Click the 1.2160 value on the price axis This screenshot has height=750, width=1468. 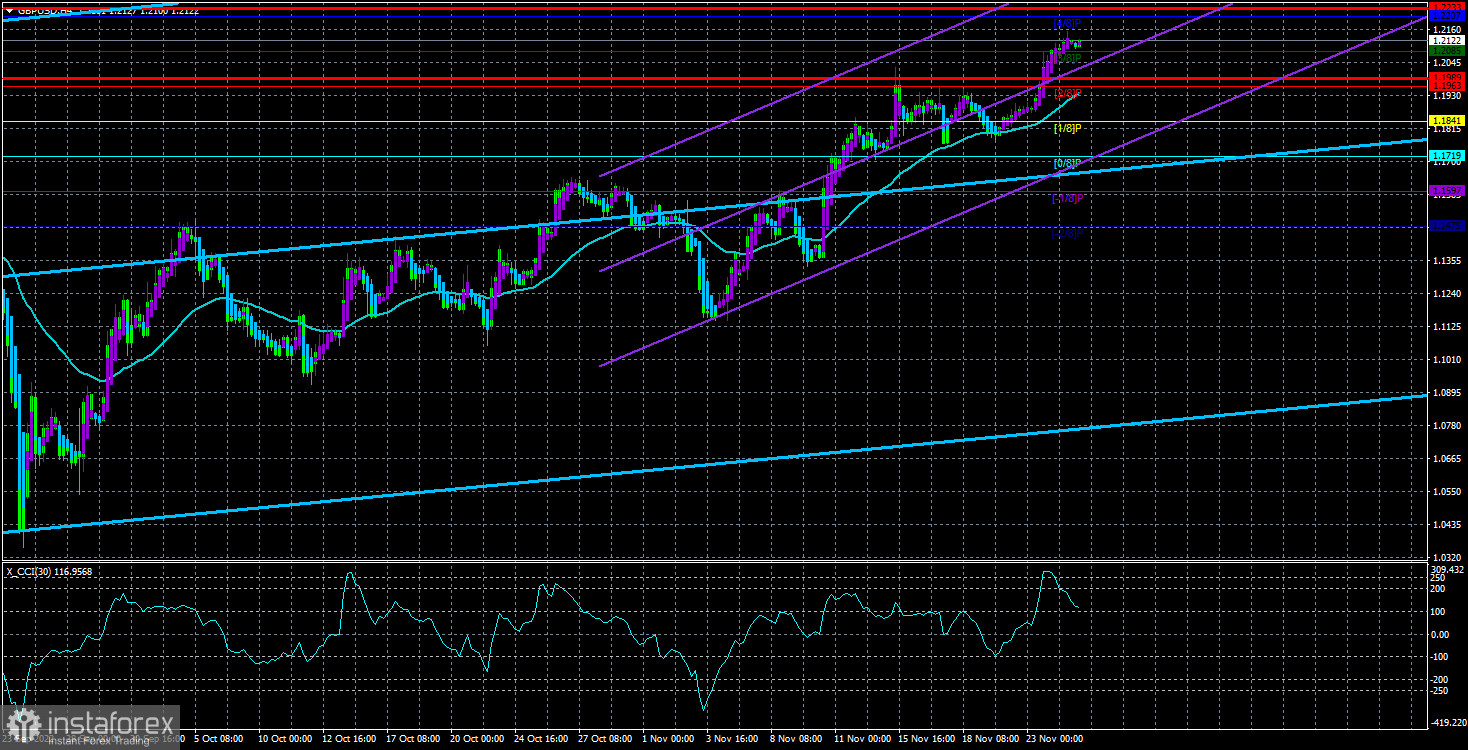(x=1445, y=30)
